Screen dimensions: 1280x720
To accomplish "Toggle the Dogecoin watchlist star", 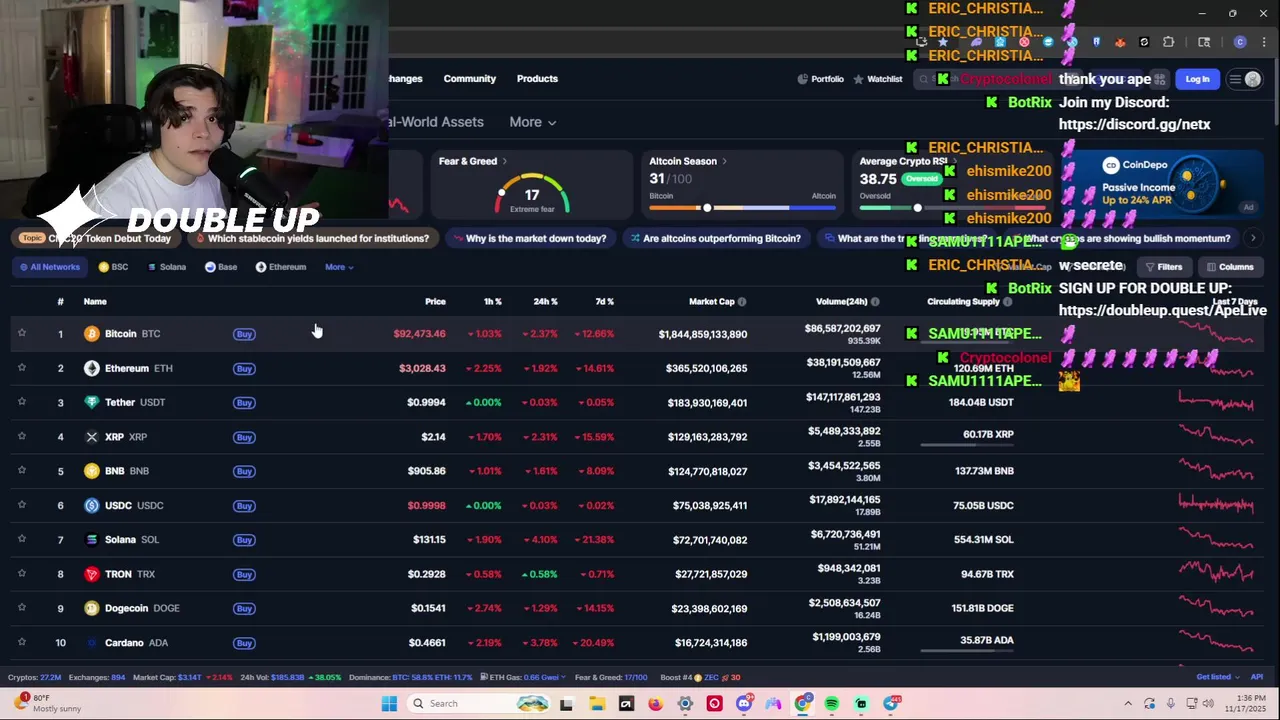I will (22, 608).
